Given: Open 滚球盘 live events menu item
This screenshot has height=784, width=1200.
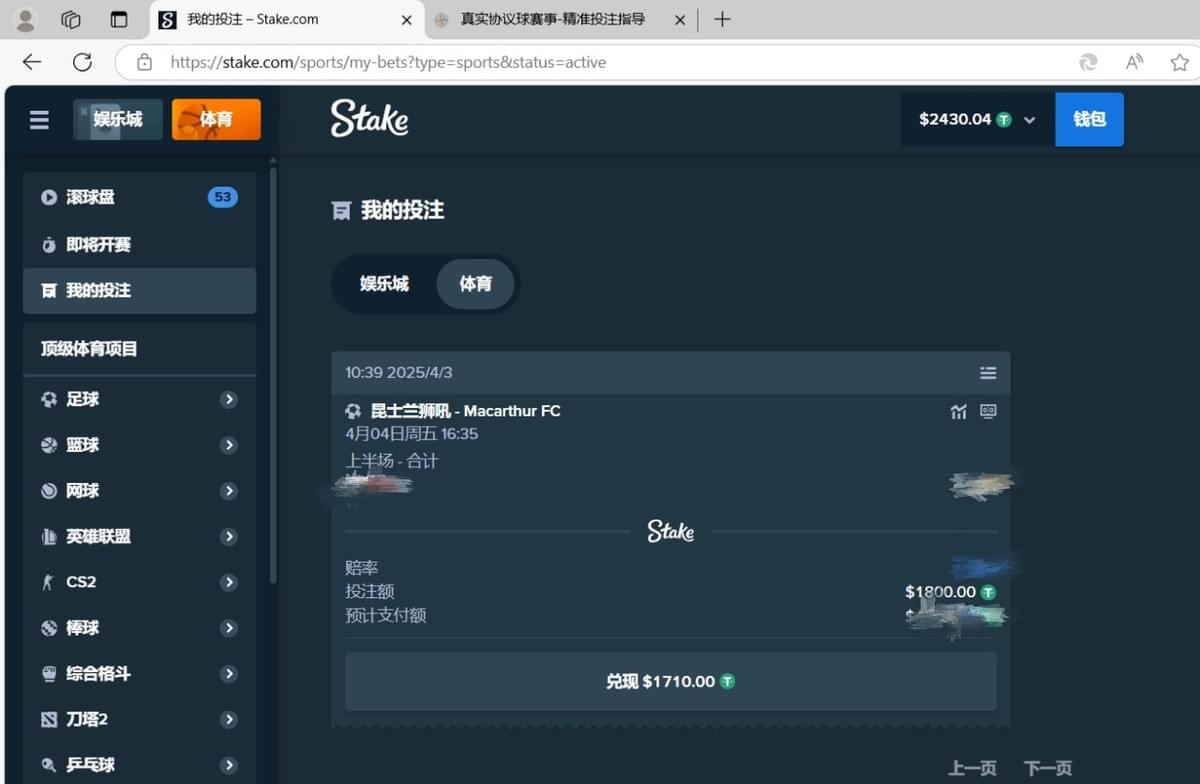Looking at the screenshot, I should (139, 197).
